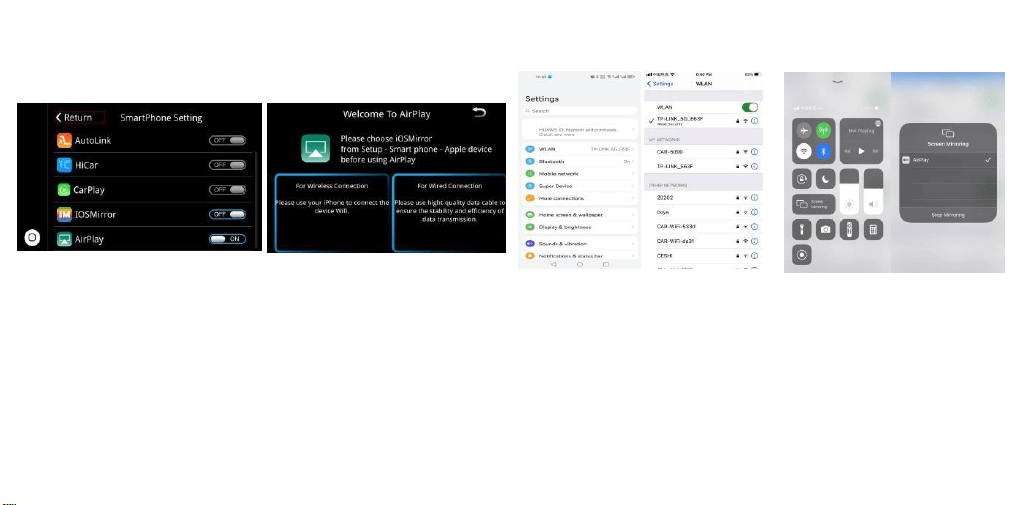
Task: Turn off the green WLAN switch
Action: 750,107
